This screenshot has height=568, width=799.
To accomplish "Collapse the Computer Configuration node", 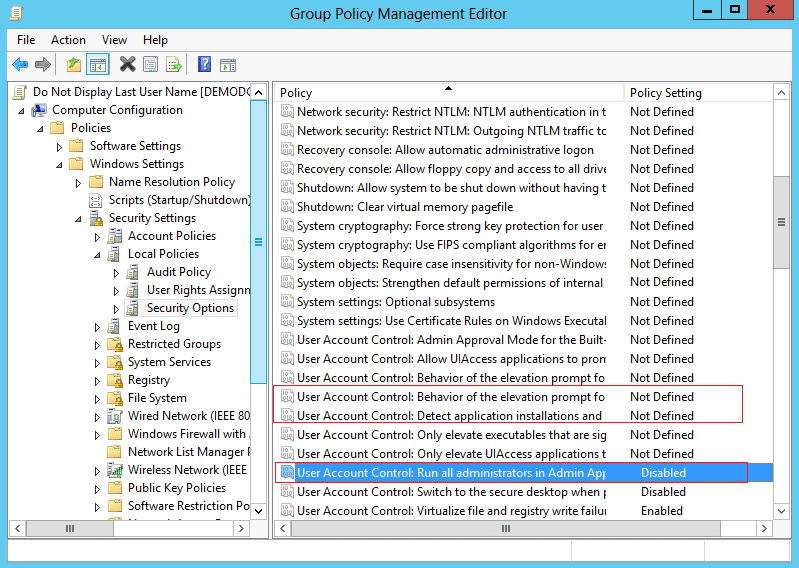I will tap(21, 111).
